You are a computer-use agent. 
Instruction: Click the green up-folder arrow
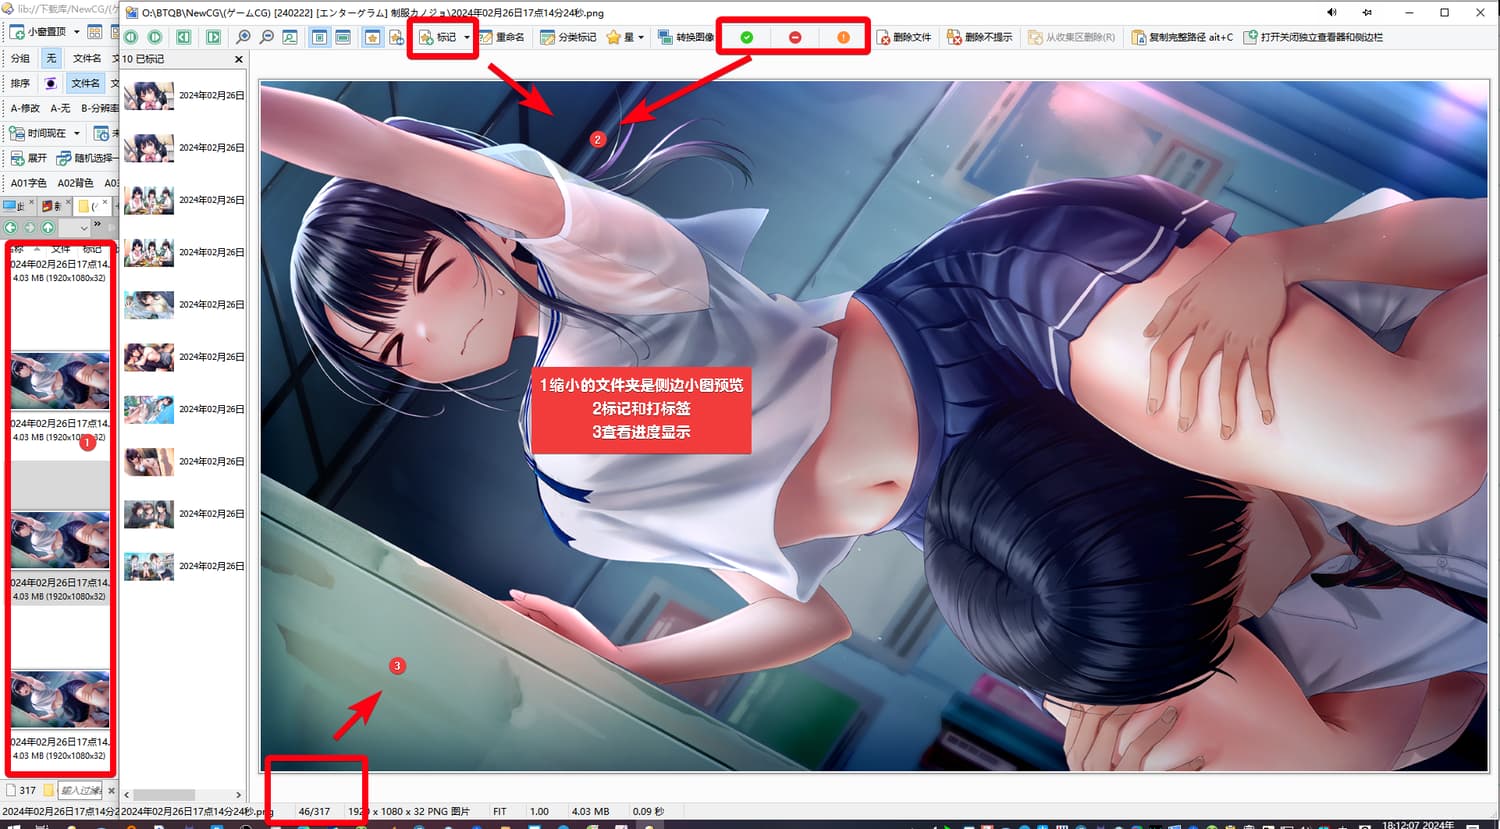47,228
